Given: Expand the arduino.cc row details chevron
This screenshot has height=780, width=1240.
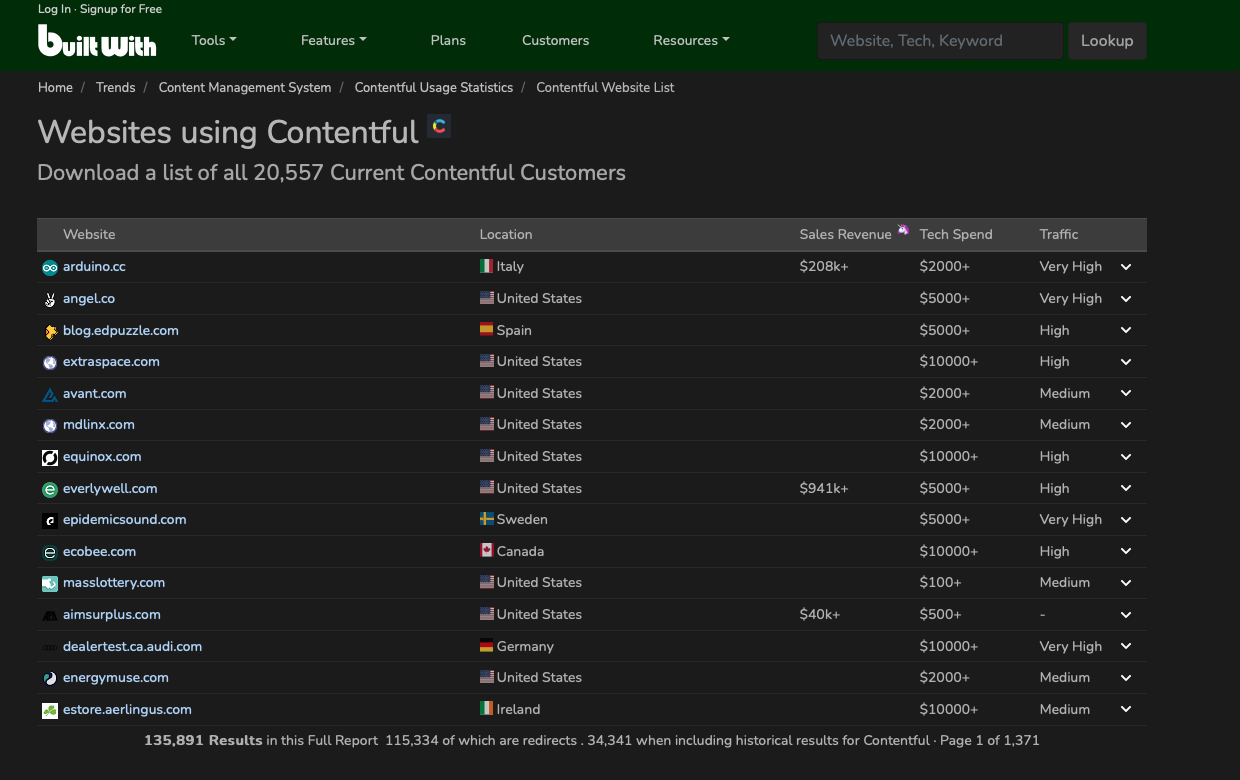Looking at the screenshot, I should click(x=1126, y=267).
